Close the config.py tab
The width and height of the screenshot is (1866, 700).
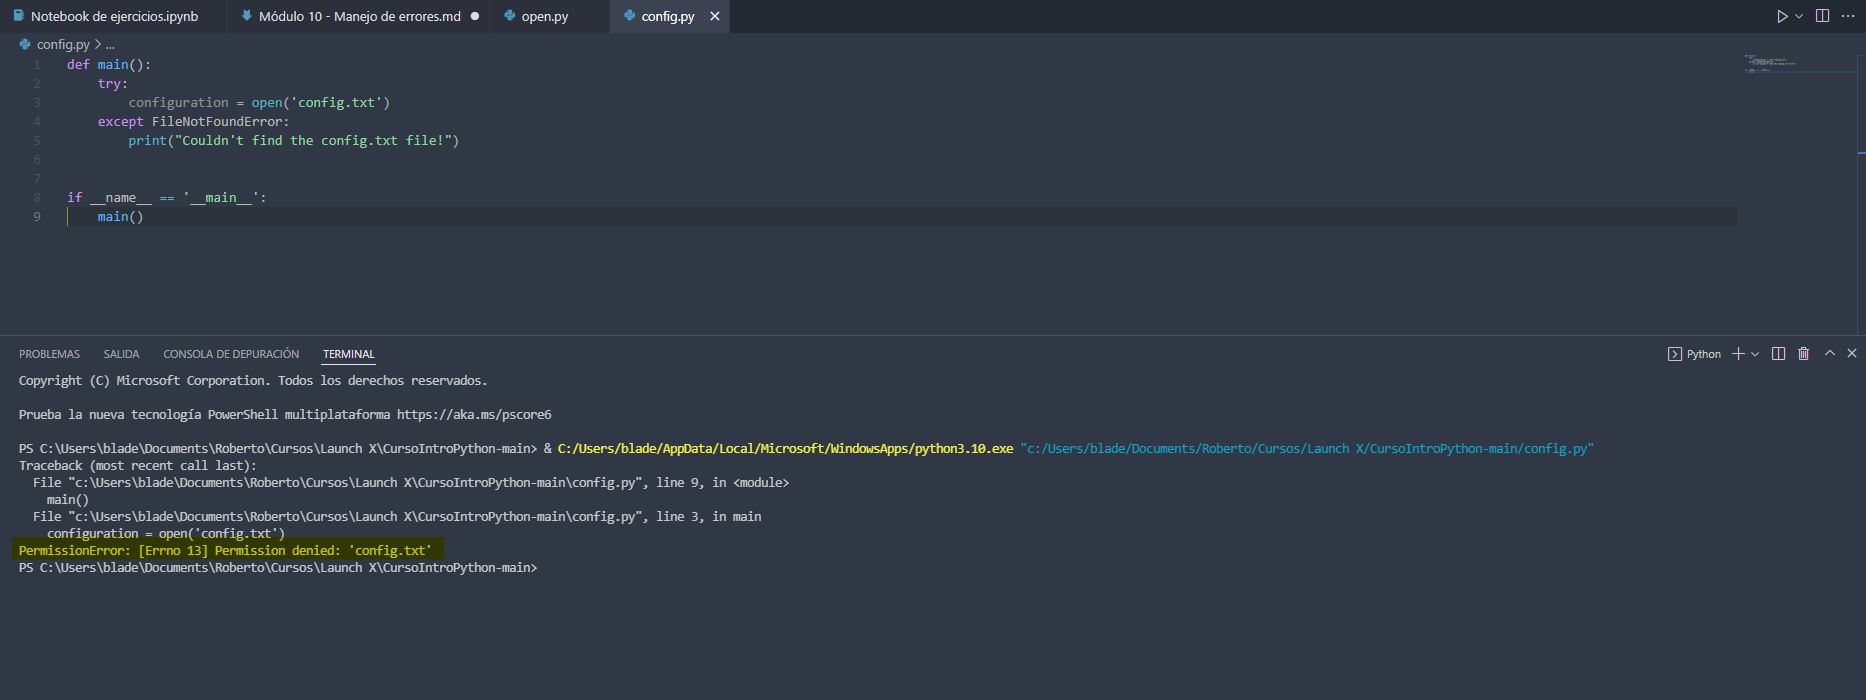(715, 16)
